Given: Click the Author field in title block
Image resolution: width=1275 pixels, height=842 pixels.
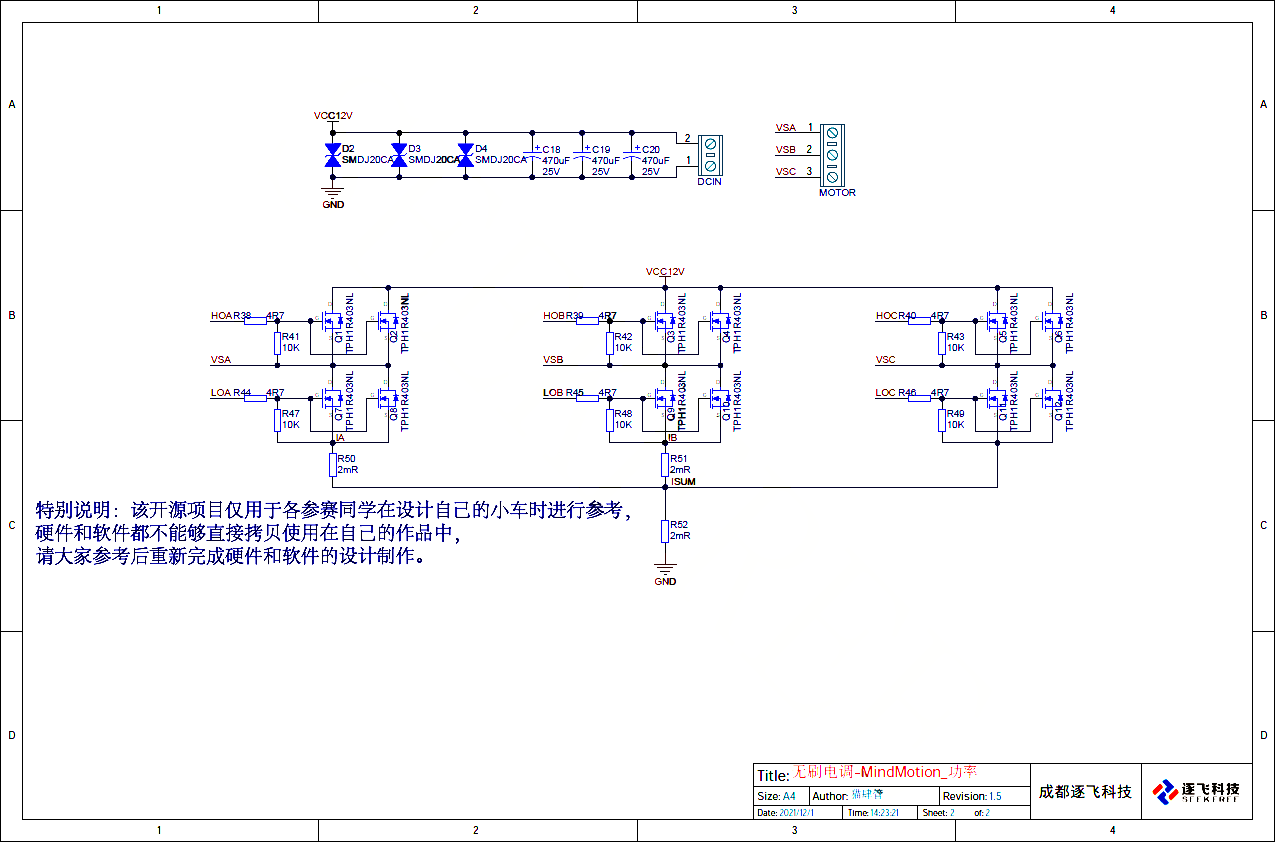Looking at the screenshot, I should point(873,796).
